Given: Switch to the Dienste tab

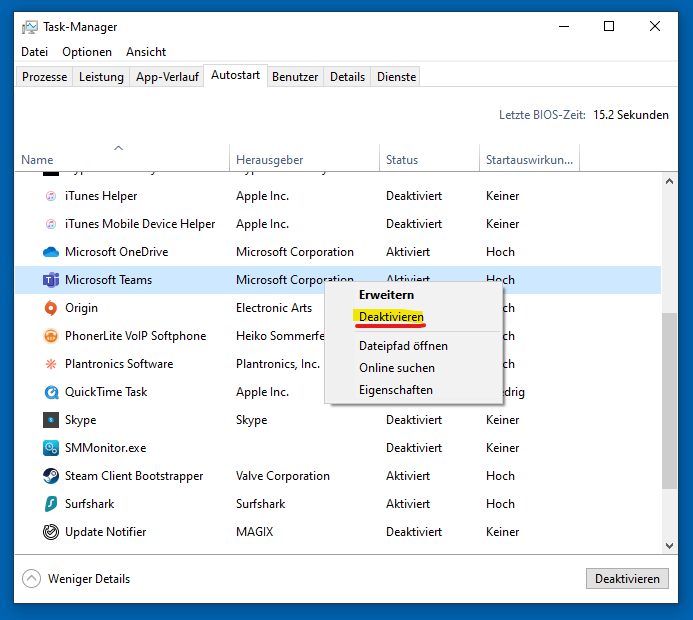Looking at the screenshot, I should (396, 77).
